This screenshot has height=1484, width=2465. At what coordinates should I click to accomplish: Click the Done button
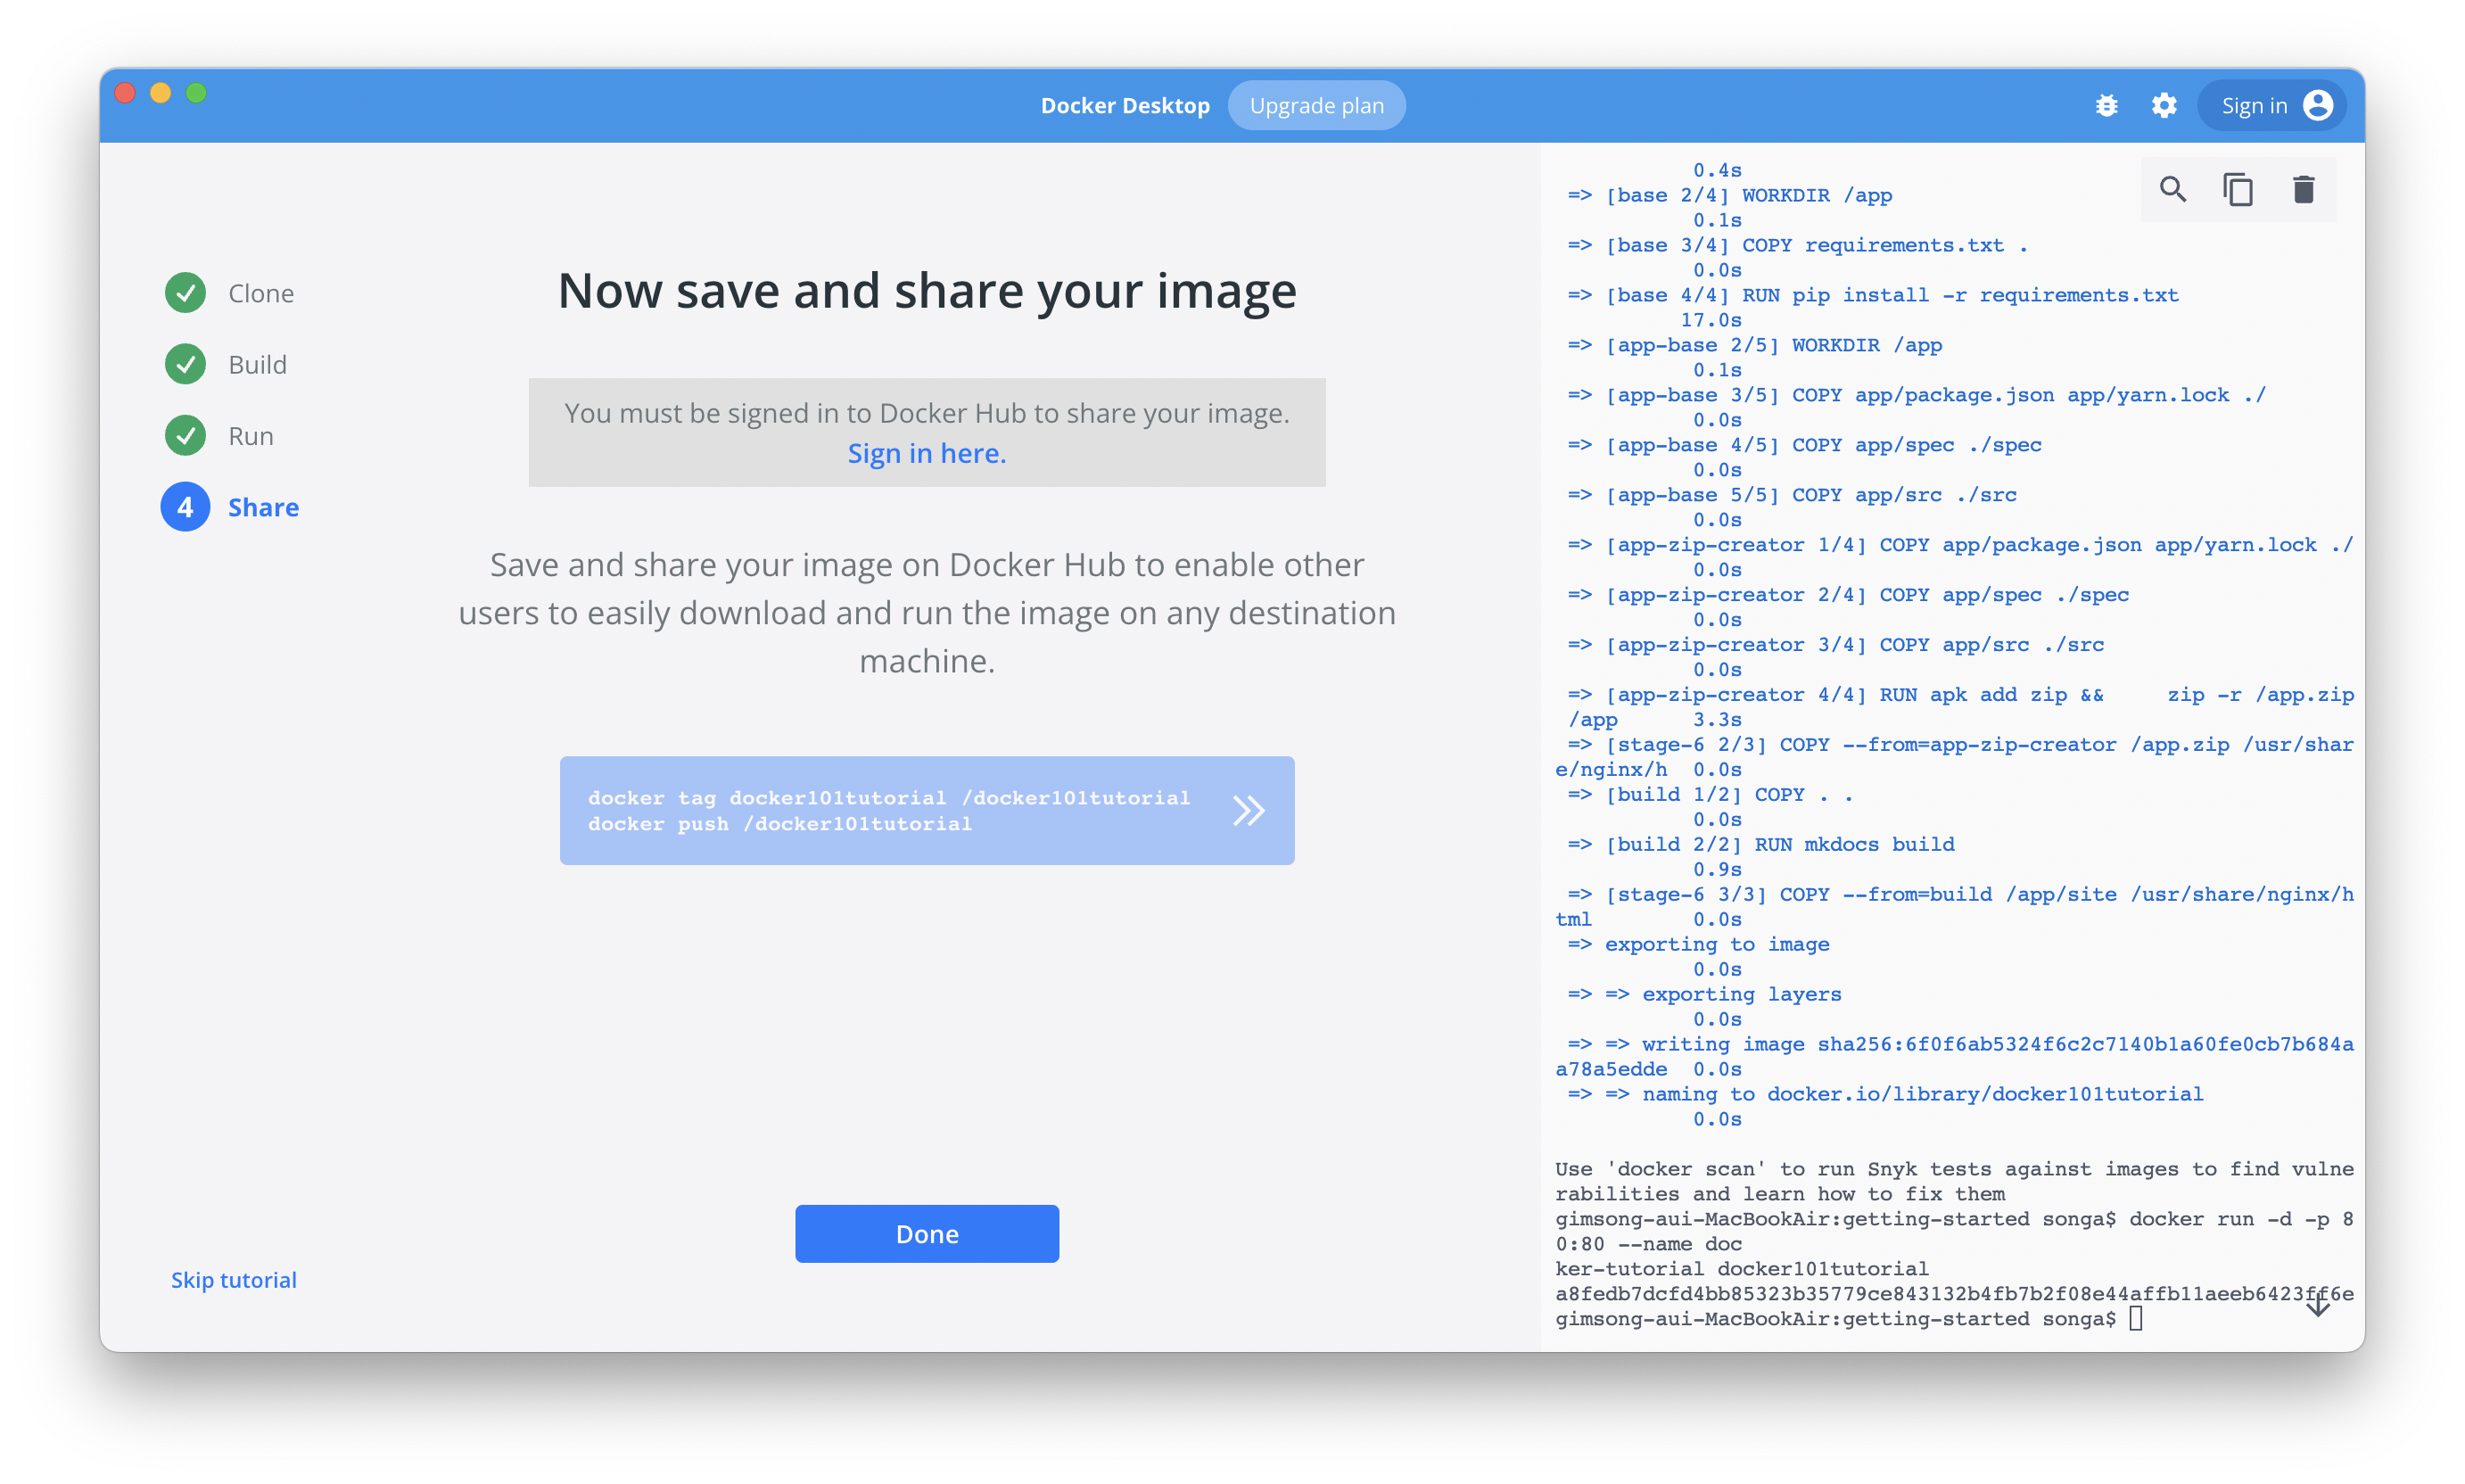[926, 1233]
